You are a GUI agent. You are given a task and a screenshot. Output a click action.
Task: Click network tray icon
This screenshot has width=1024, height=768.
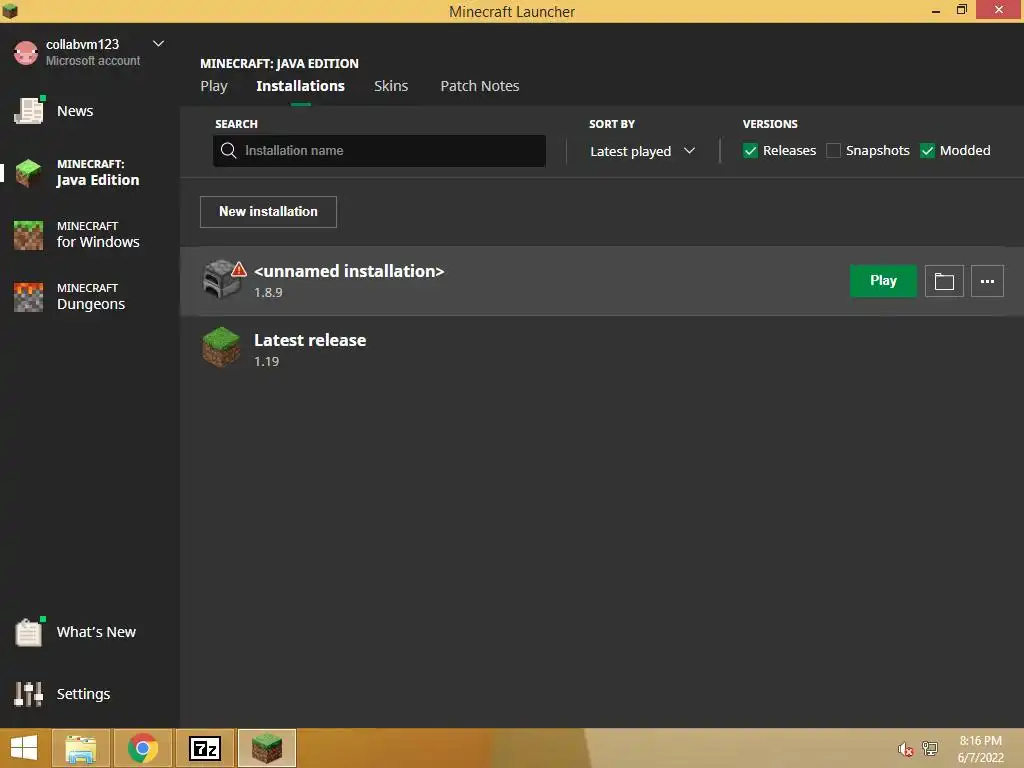pyautogui.click(x=930, y=749)
